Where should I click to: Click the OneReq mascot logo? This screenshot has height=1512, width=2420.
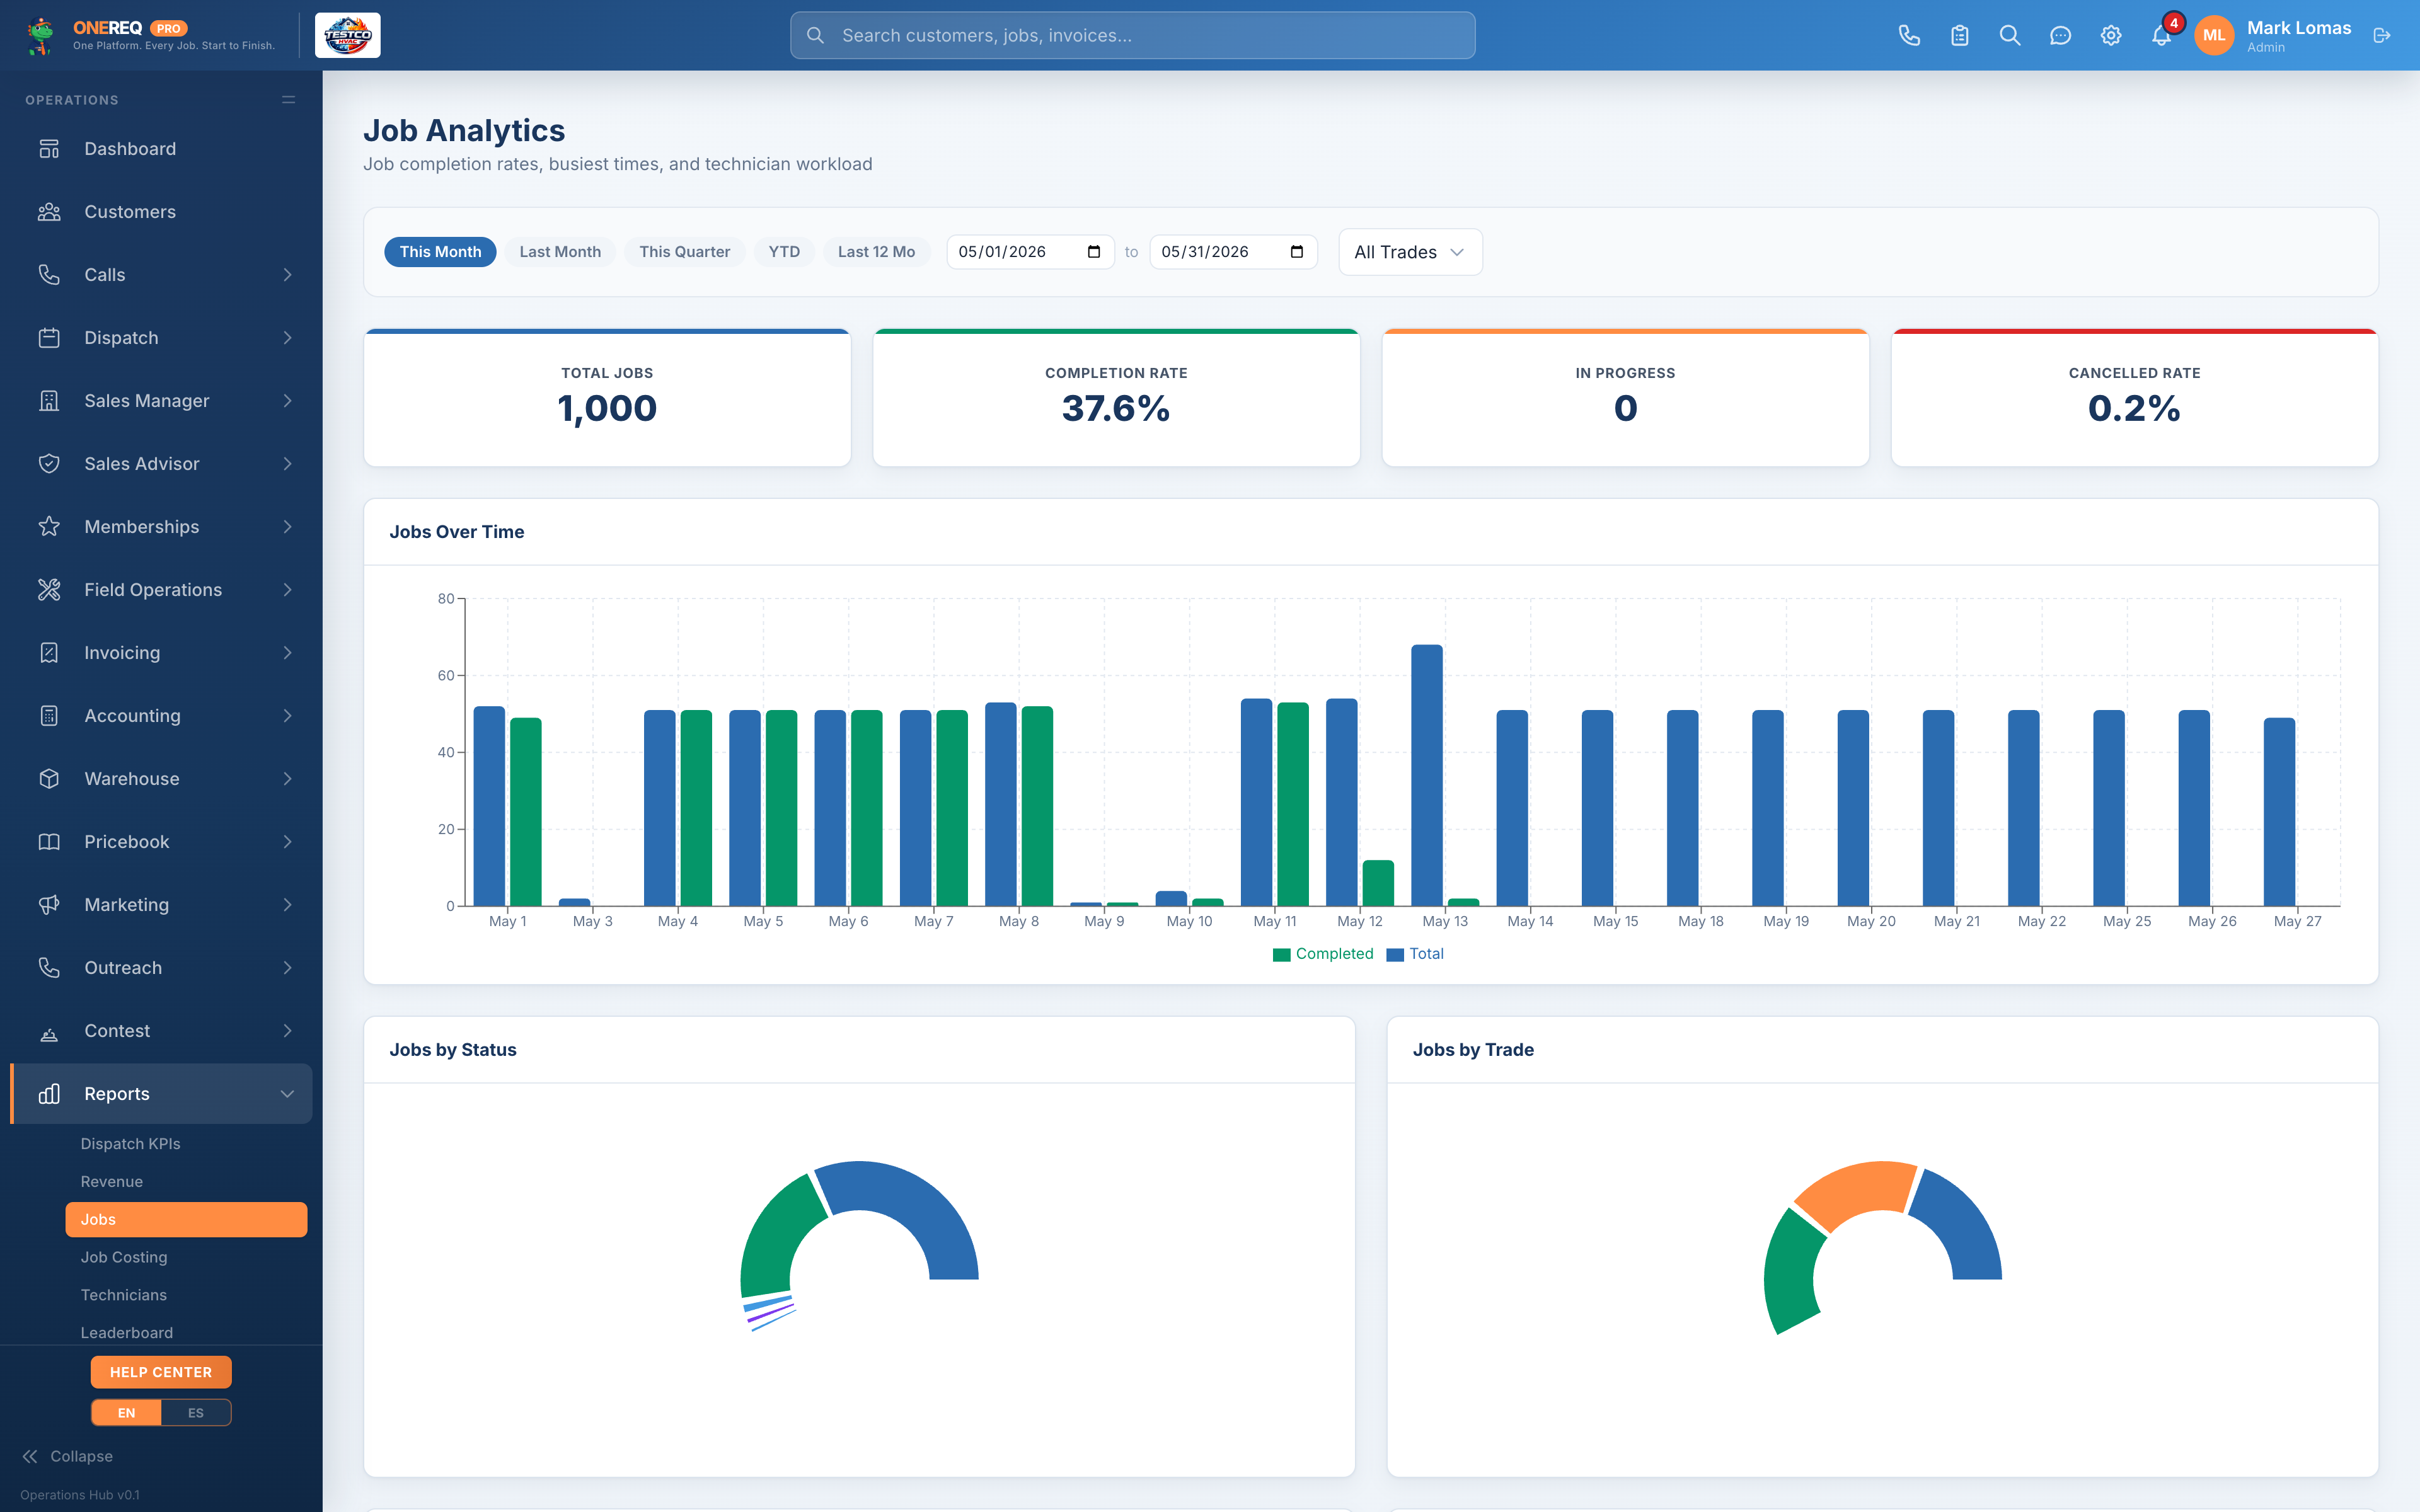click(x=40, y=36)
